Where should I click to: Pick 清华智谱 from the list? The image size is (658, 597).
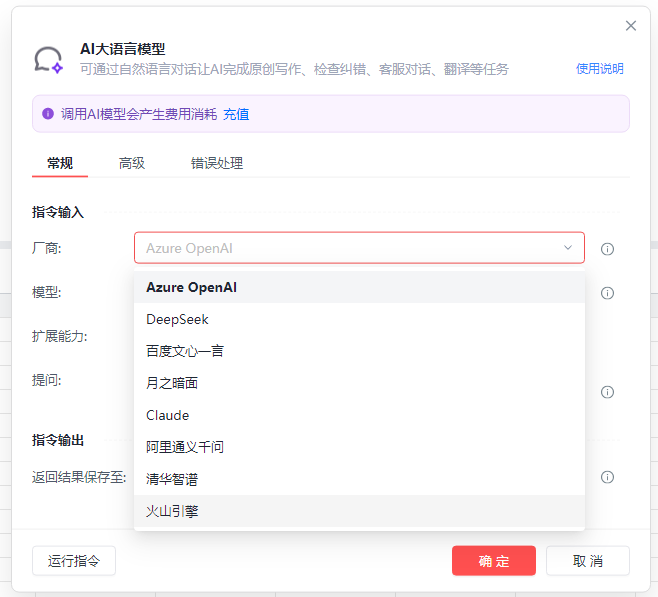point(359,479)
